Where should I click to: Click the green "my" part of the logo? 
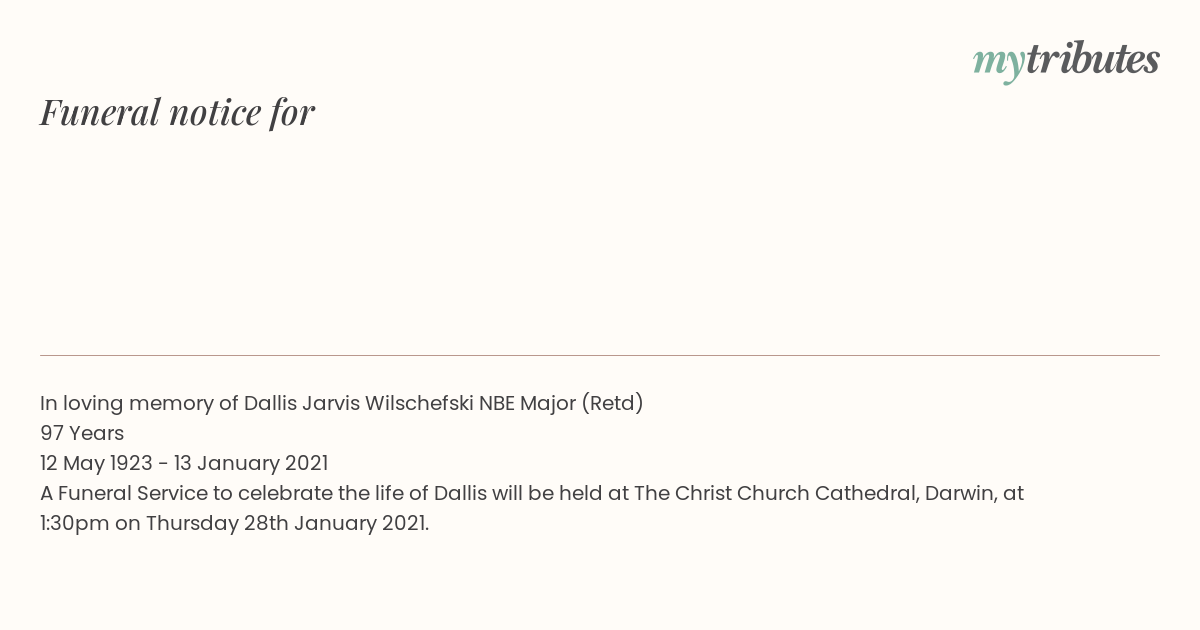pos(998,64)
